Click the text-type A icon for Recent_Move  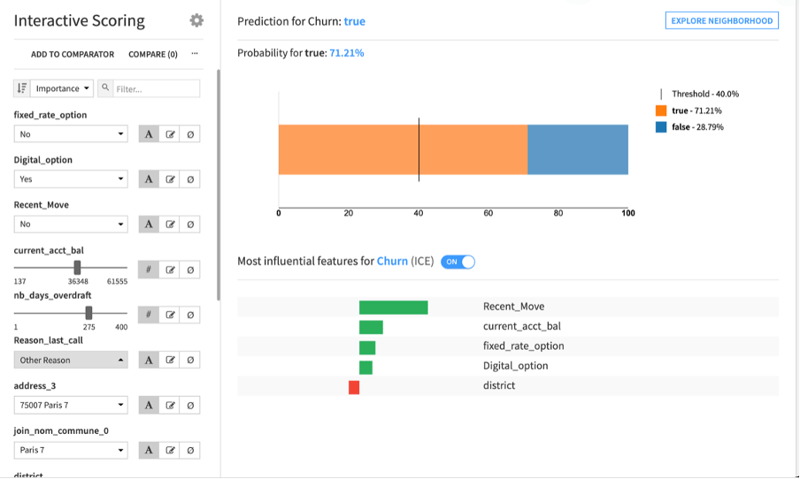coord(149,224)
